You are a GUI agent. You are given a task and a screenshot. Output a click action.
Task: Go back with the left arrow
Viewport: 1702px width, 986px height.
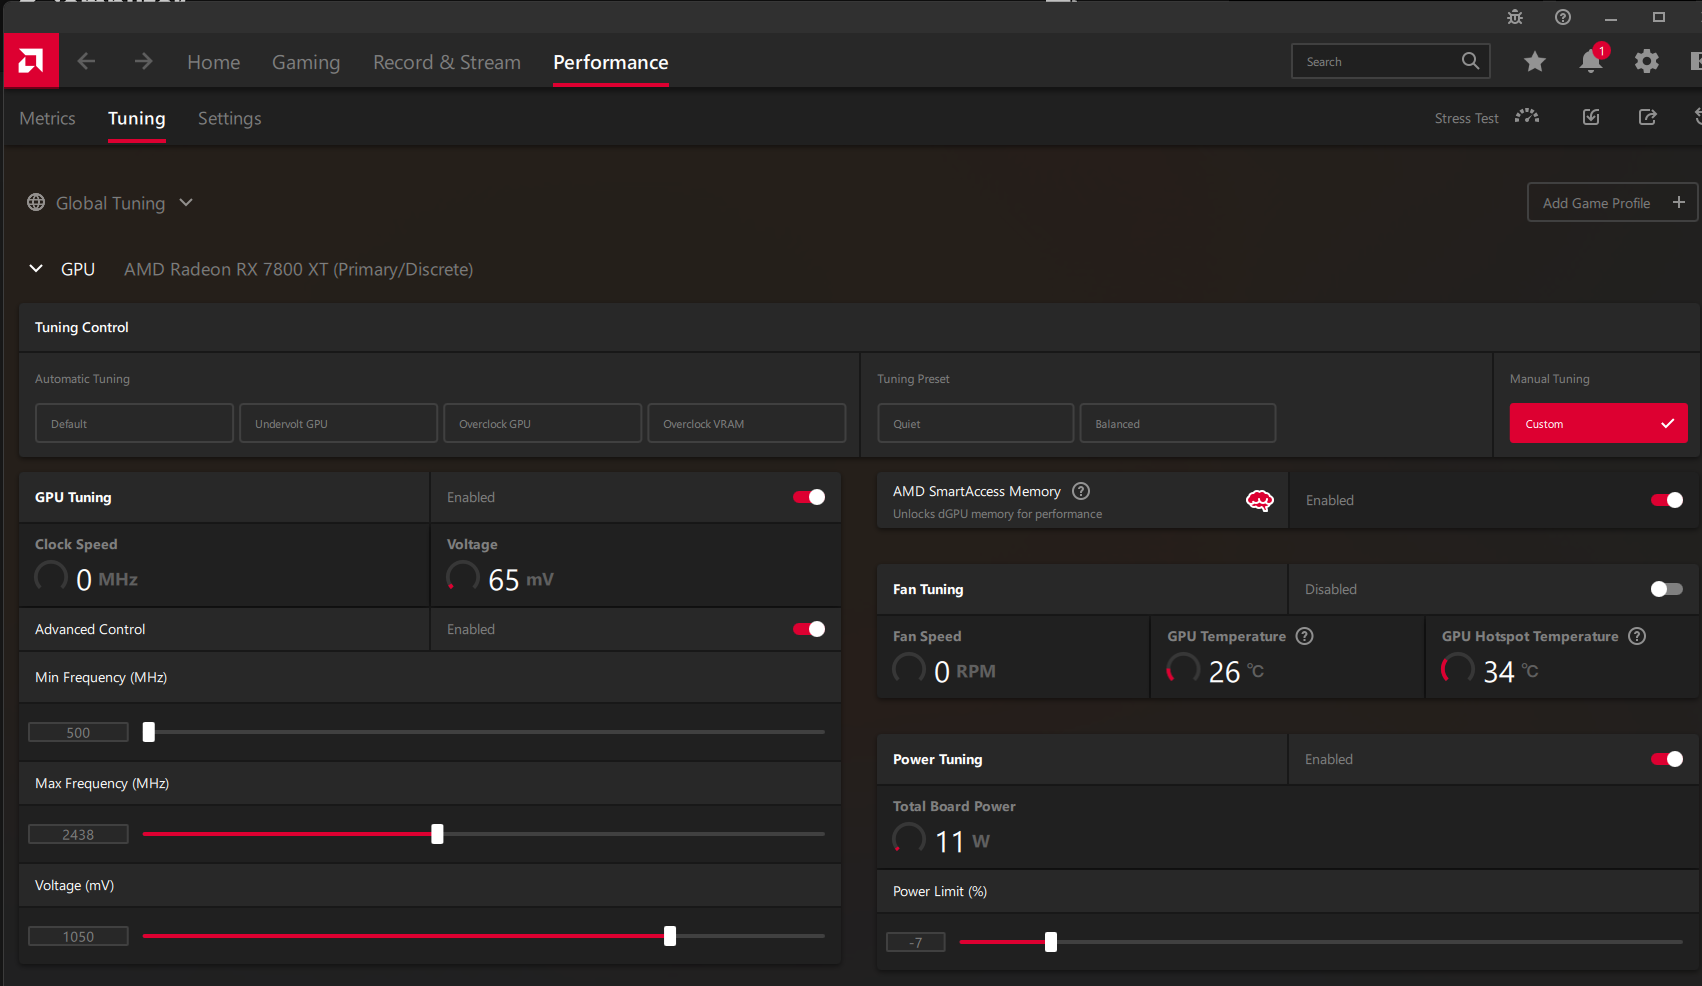(x=86, y=61)
